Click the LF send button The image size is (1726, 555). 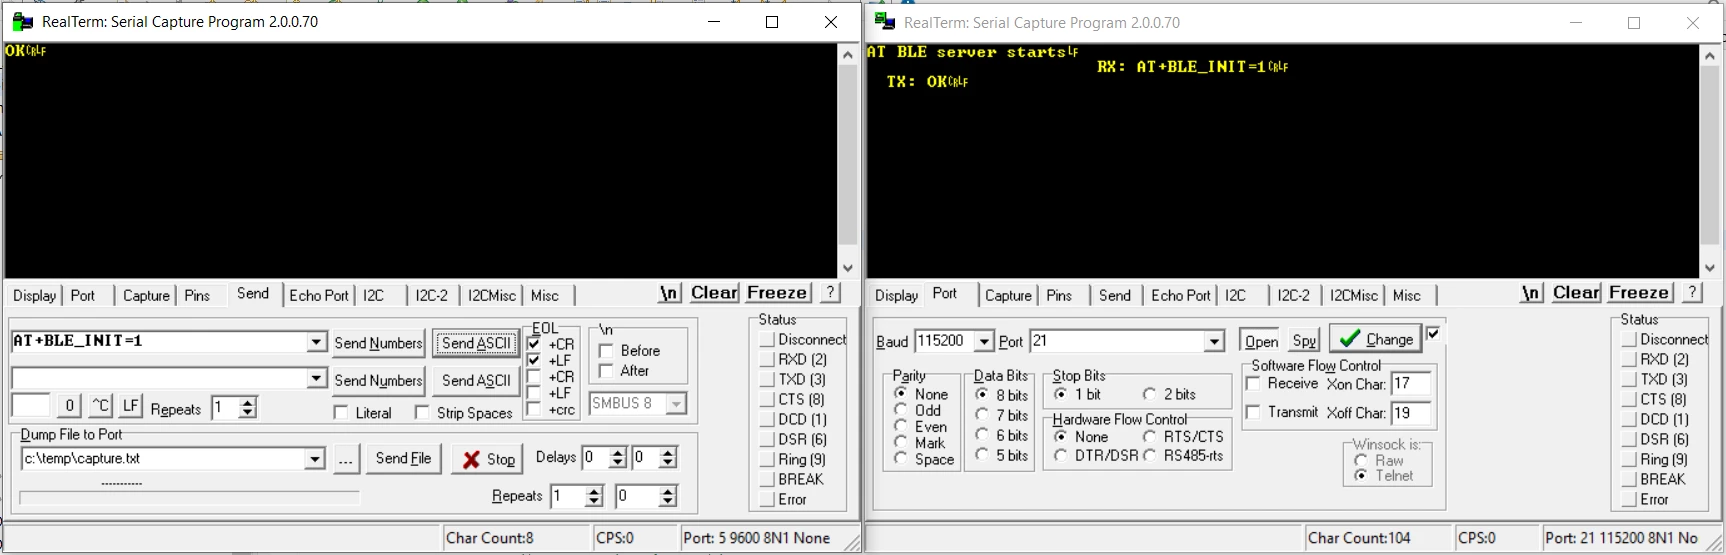[131, 405]
